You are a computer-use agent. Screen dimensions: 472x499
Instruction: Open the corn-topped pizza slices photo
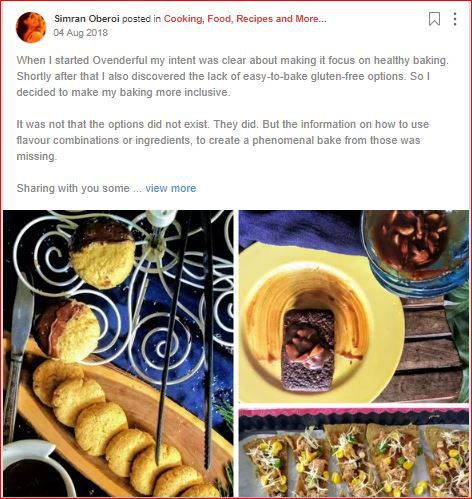point(354,452)
